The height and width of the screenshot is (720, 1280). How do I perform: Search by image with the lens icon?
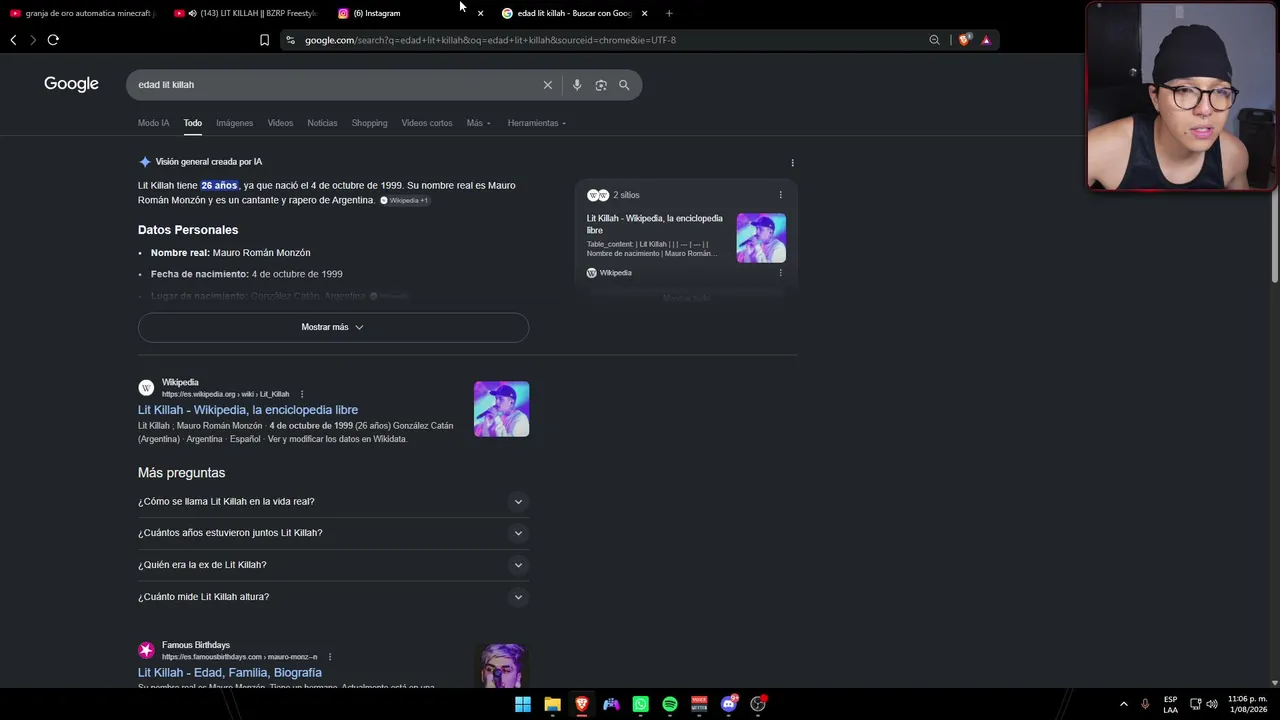601,85
